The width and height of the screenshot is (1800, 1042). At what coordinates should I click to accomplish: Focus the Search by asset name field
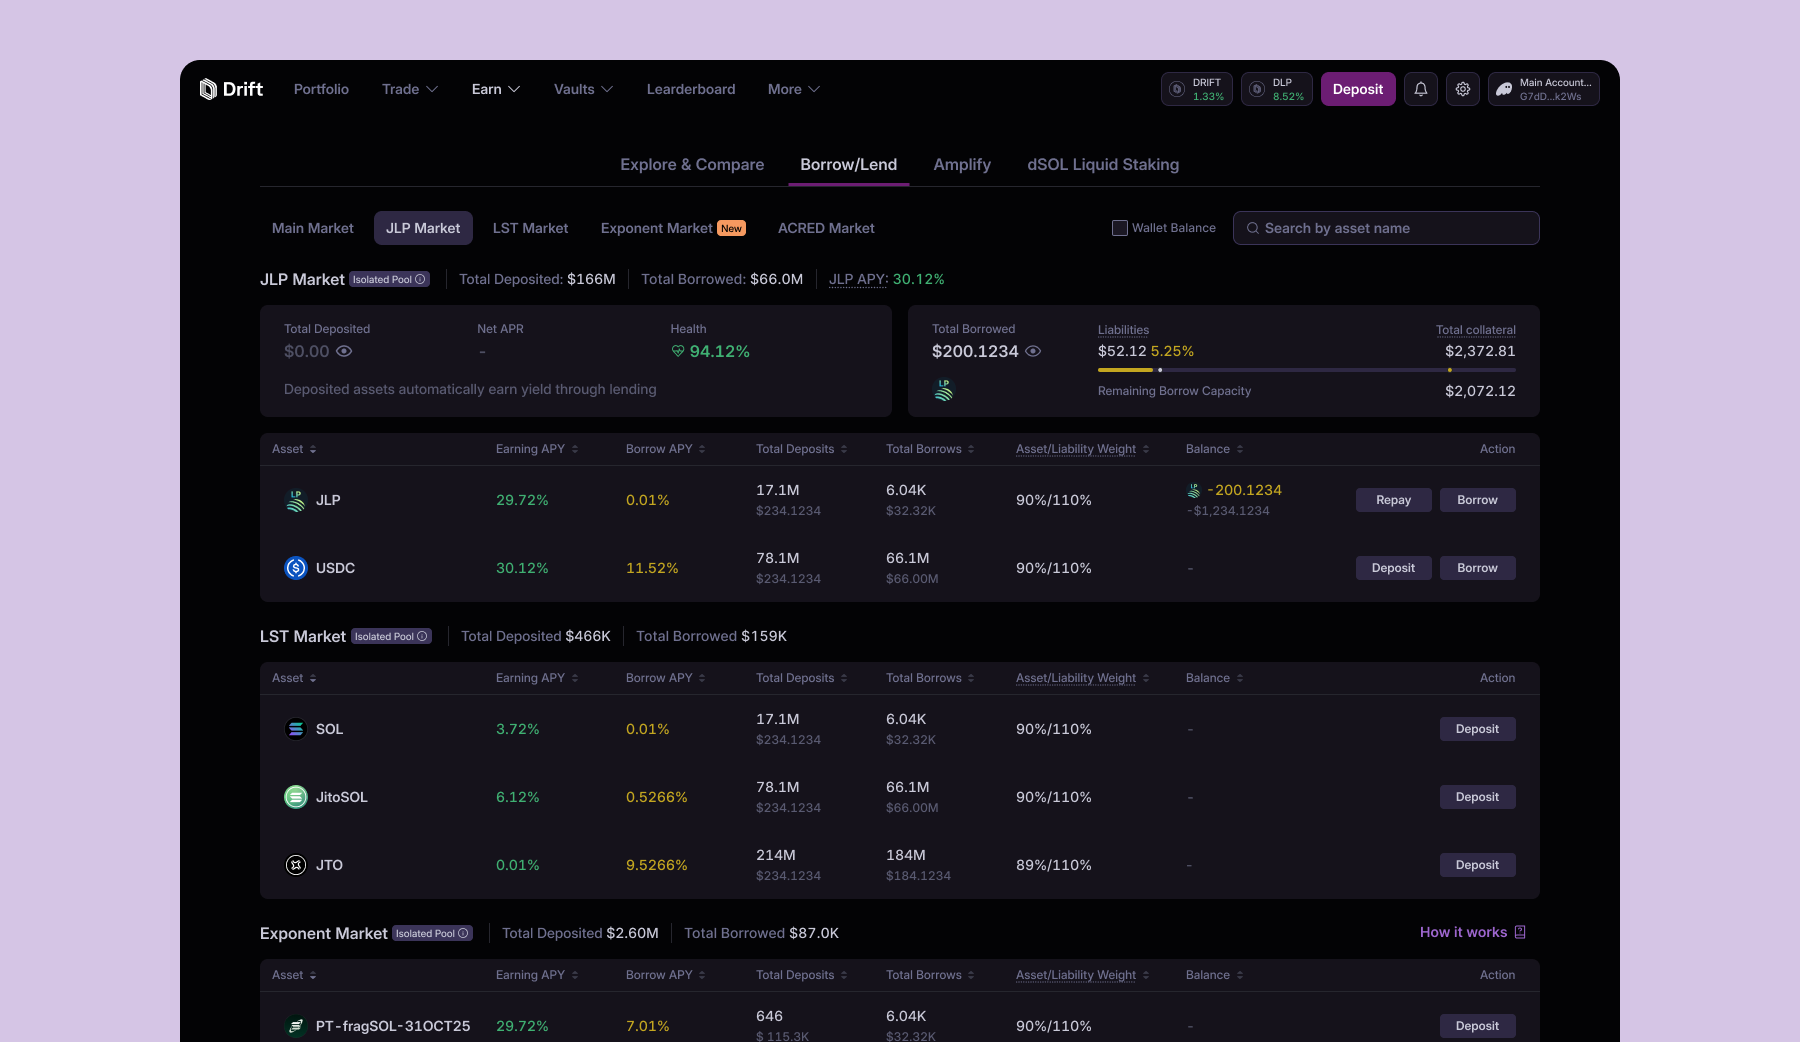tap(1386, 228)
